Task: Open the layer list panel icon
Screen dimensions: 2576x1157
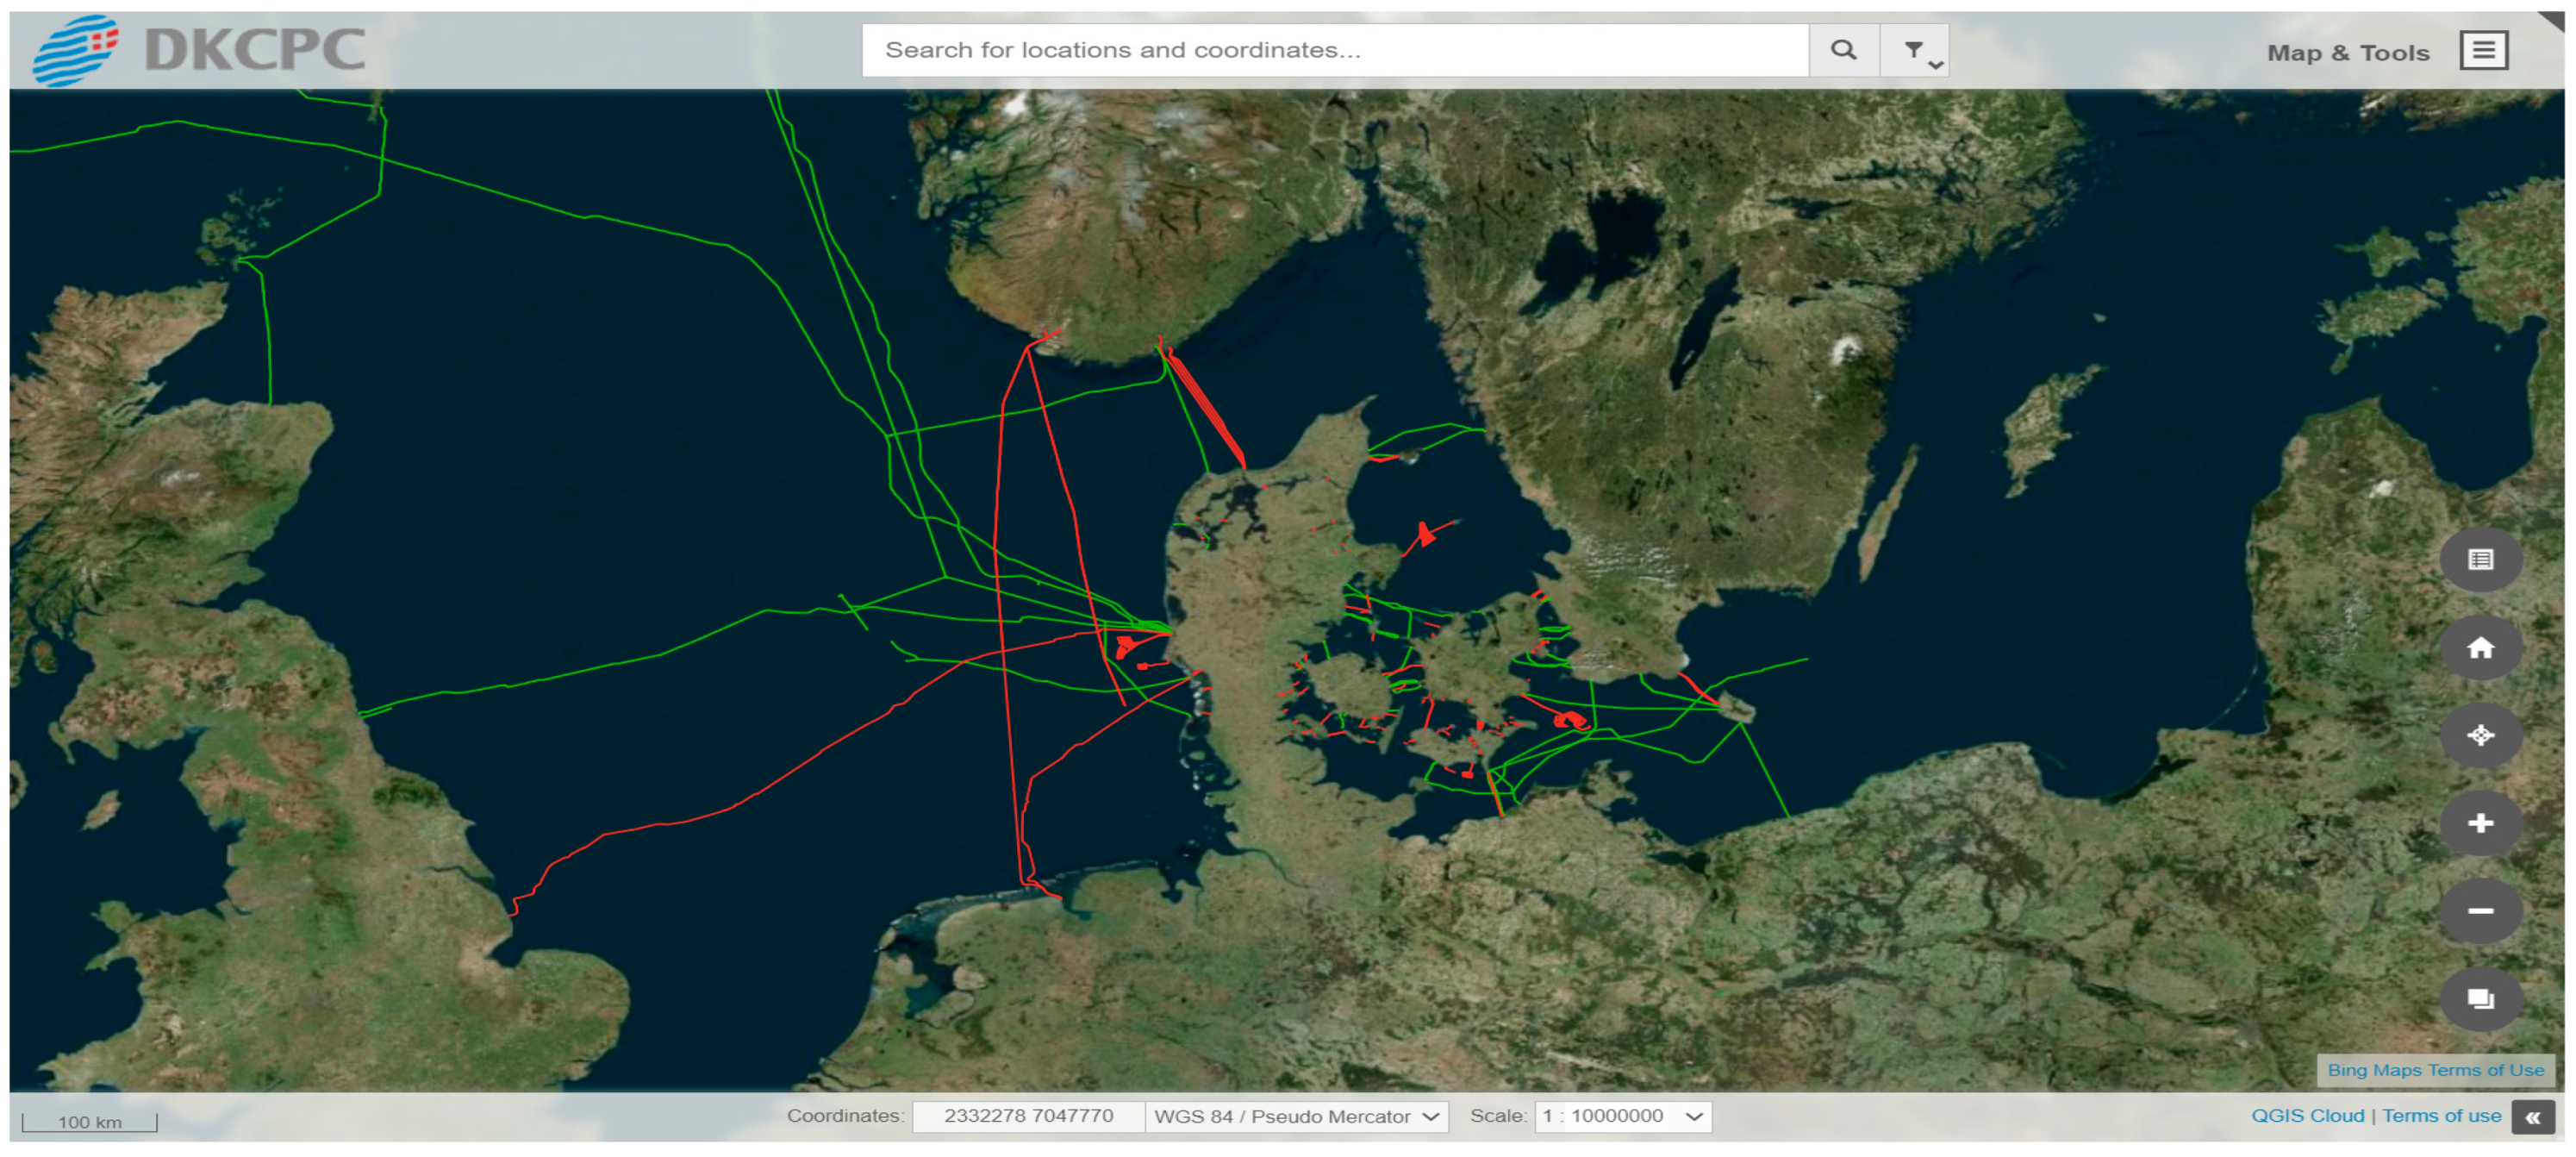Action: (x=2480, y=560)
